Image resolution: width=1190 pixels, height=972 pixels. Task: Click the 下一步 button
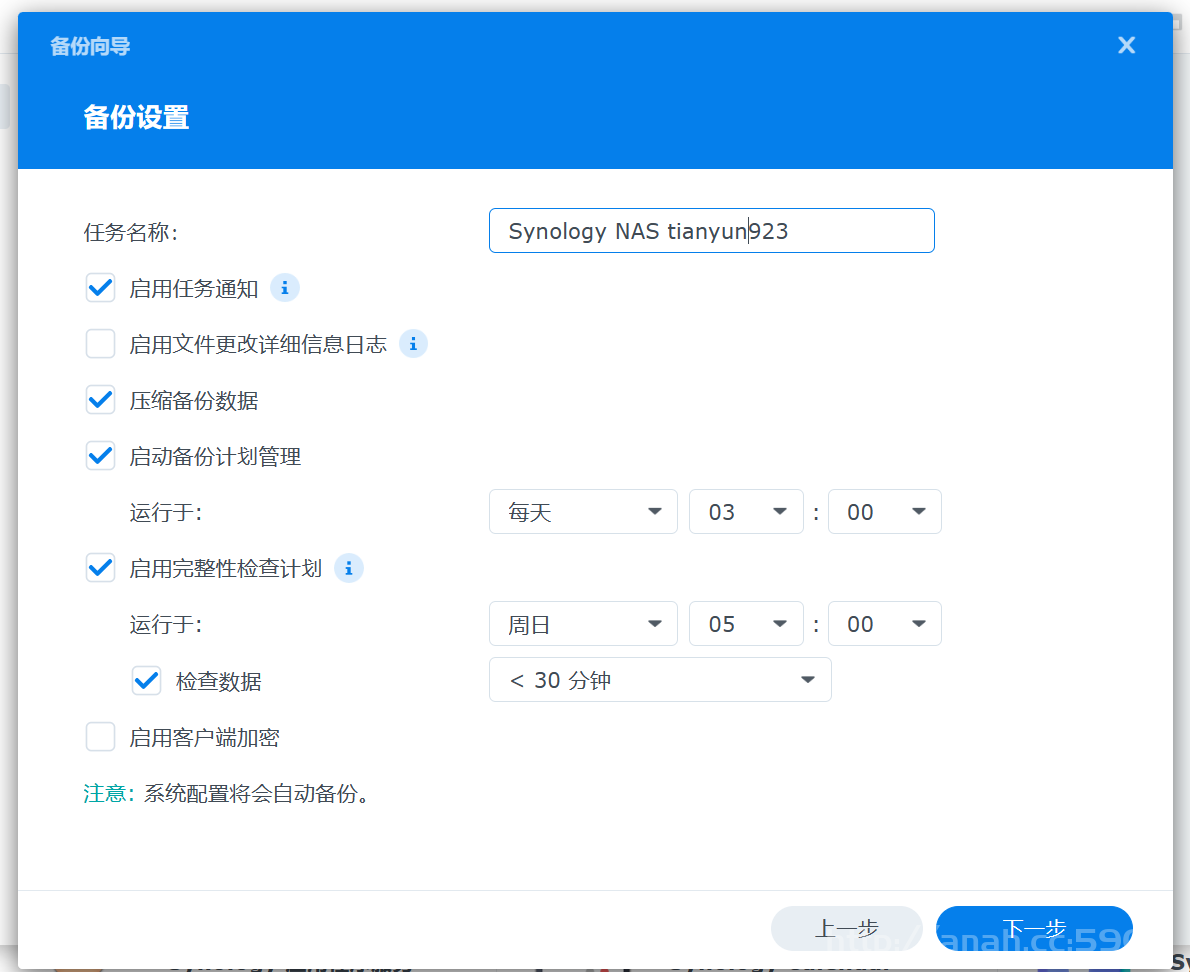pos(1034,928)
